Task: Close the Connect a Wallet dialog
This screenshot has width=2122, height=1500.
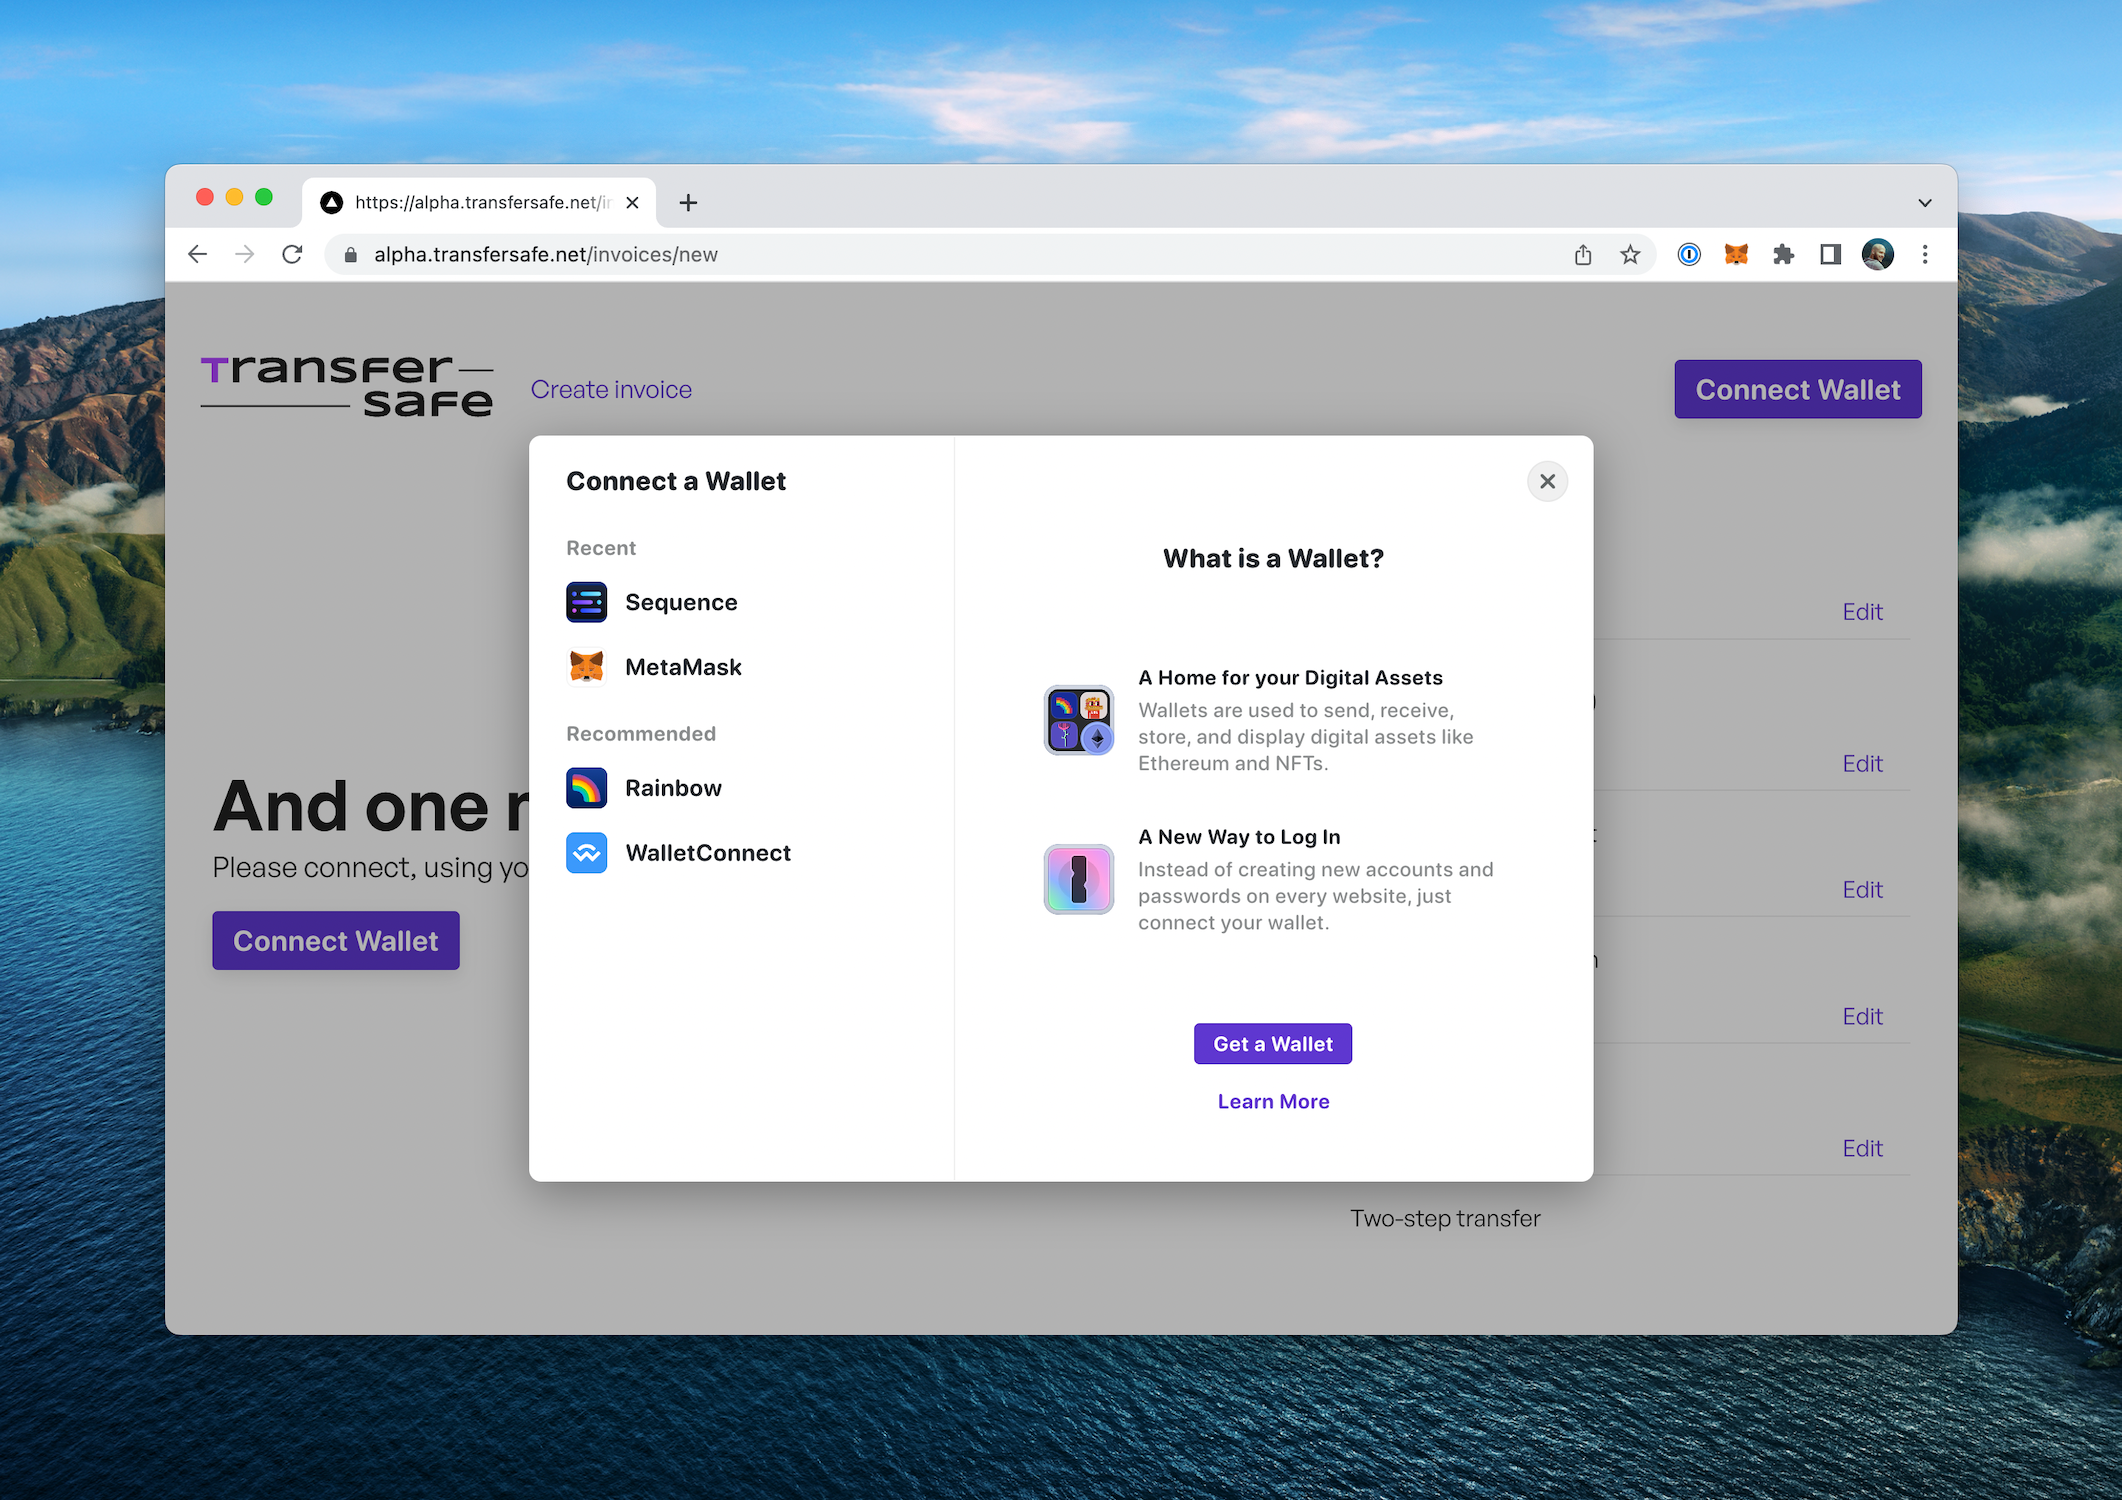Action: (x=1547, y=481)
